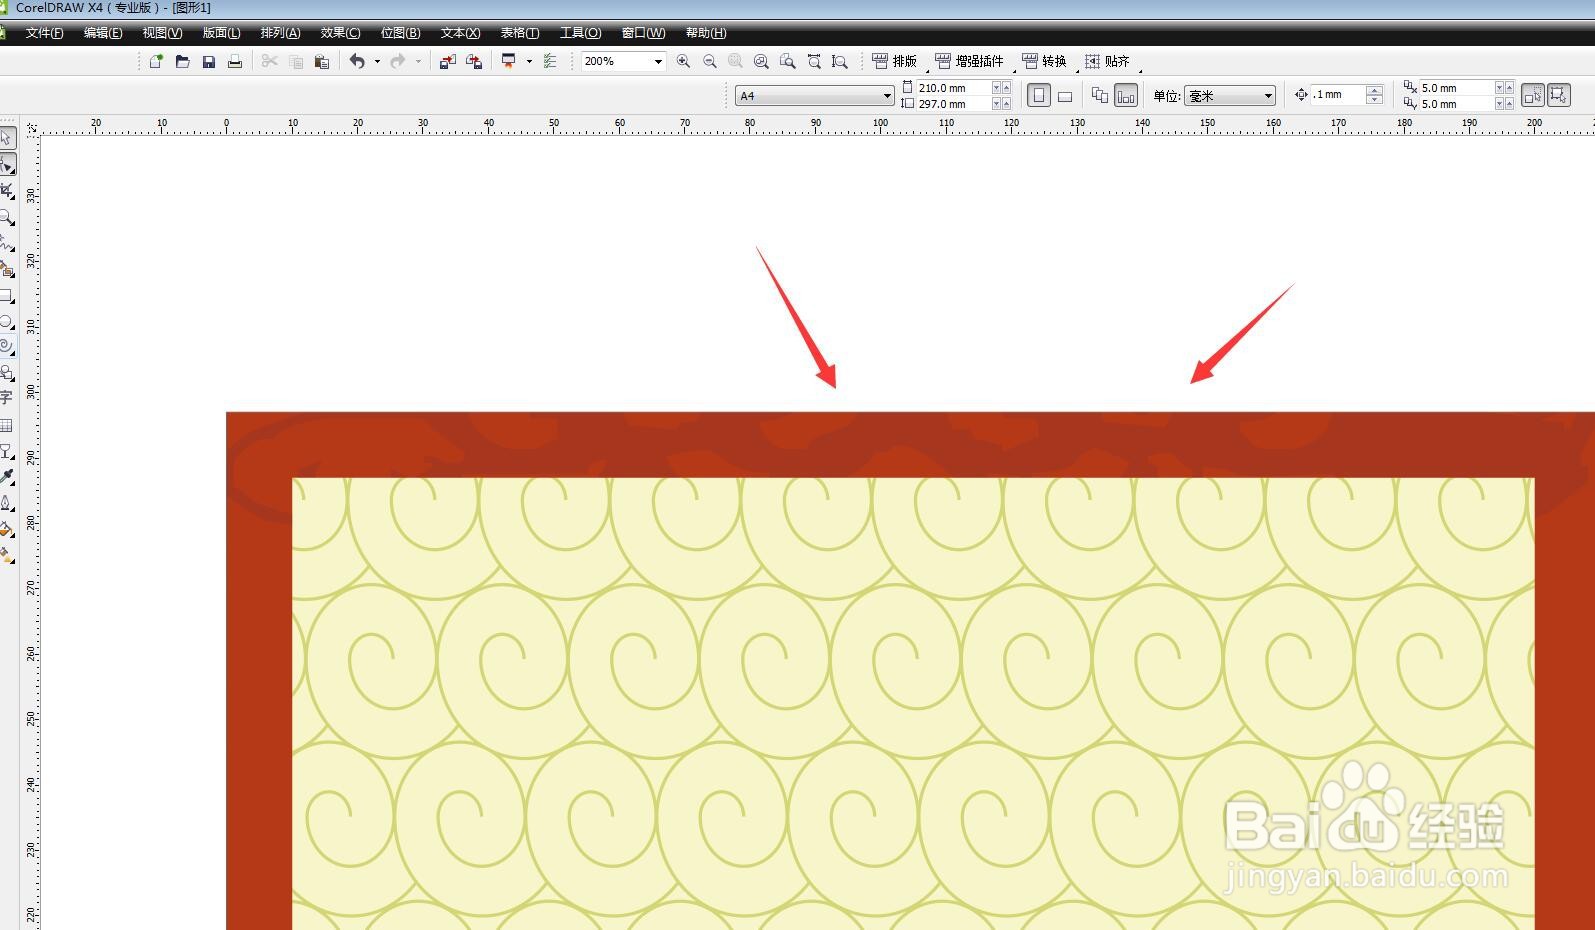Save the document with the floppy icon
Image resolution: width=1595 pixels, height=930 pixels.
(208, 61)
